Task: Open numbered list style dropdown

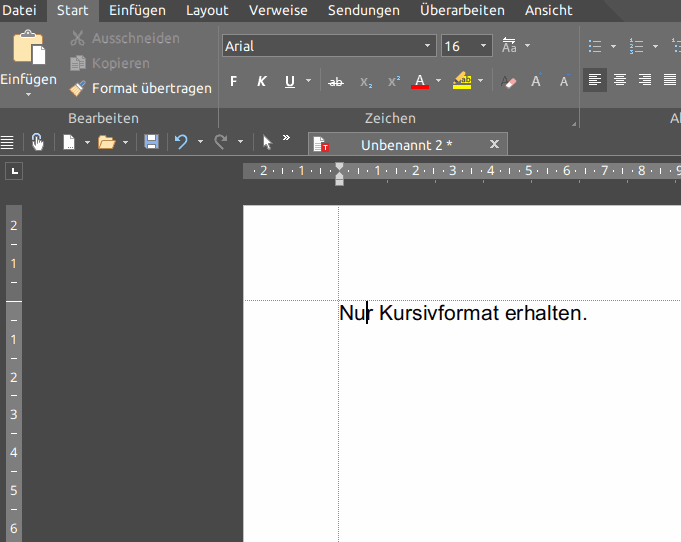Action: coord(655,46)
